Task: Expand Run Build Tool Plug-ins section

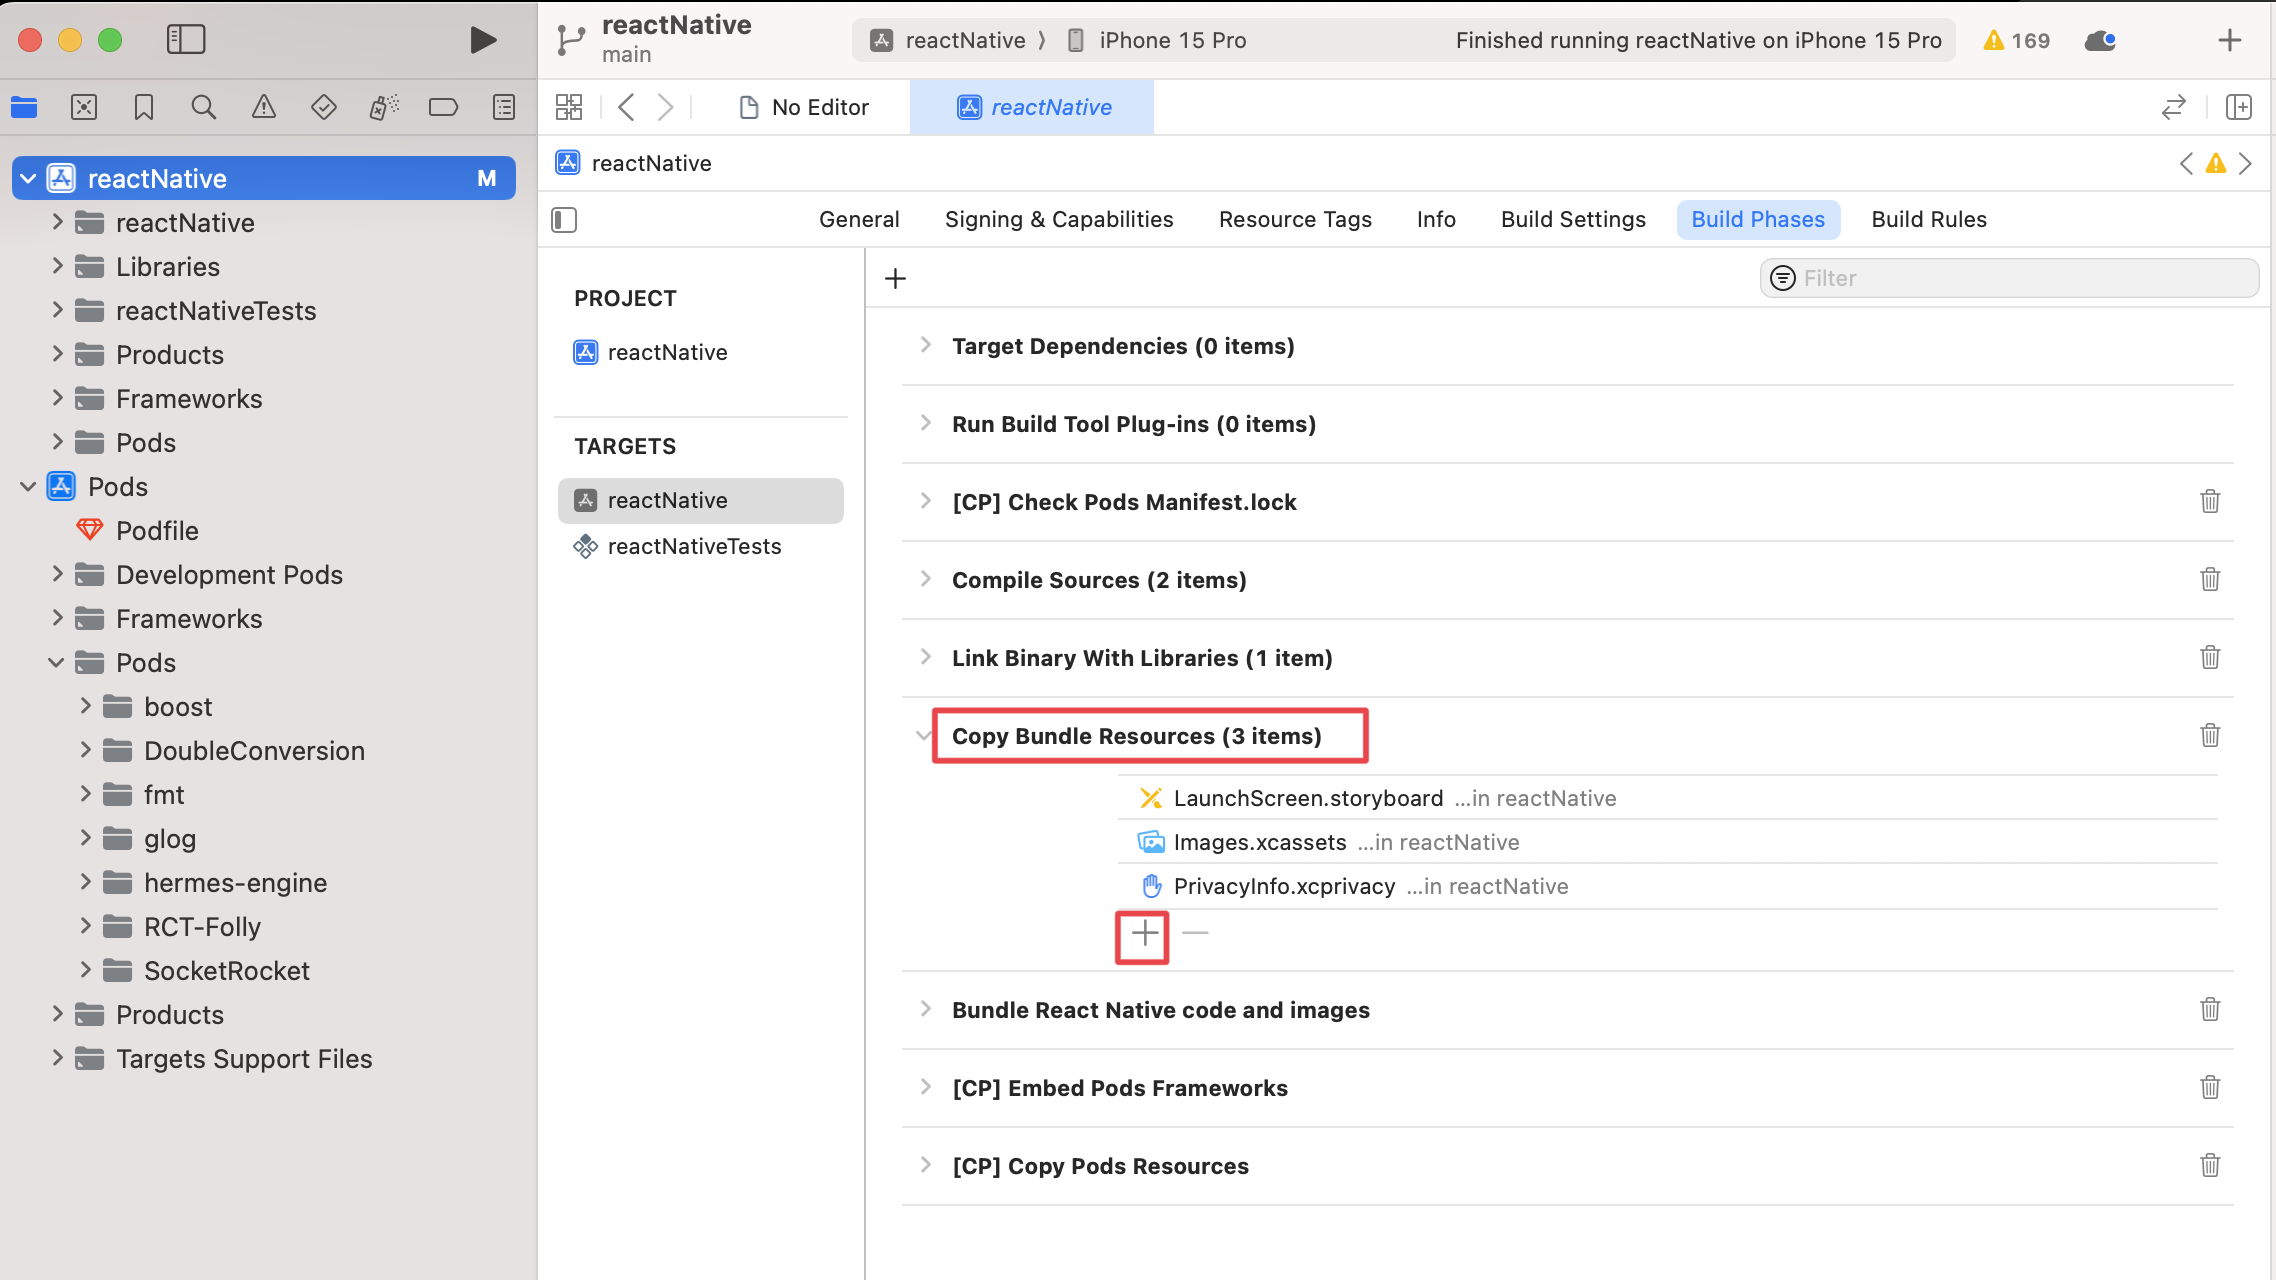Action: (926, 423)
